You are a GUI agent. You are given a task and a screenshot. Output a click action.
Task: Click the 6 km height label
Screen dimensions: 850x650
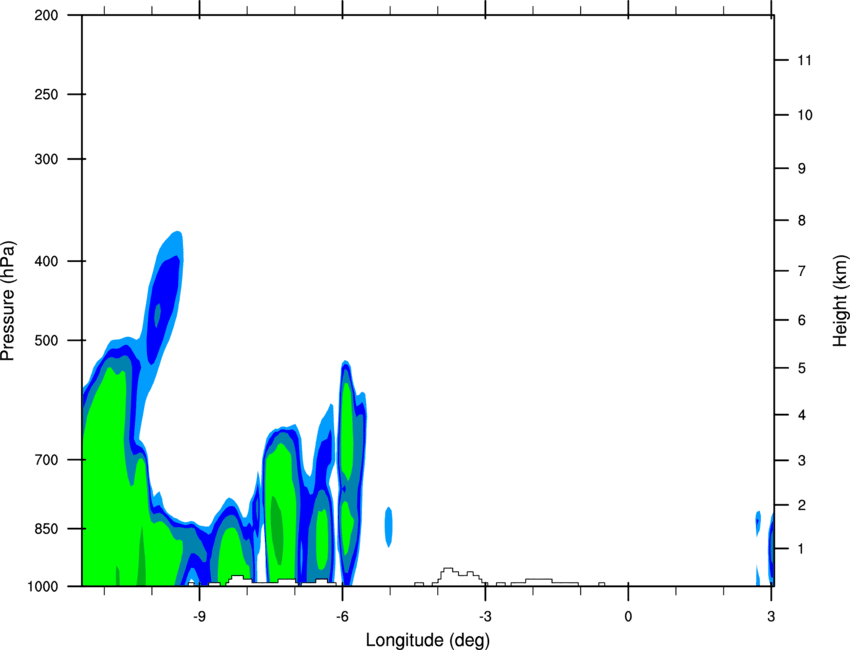[802, 320]
